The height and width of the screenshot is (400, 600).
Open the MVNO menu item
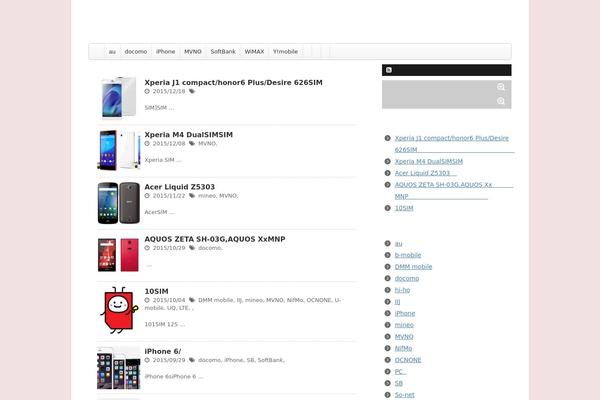[193, 52]
